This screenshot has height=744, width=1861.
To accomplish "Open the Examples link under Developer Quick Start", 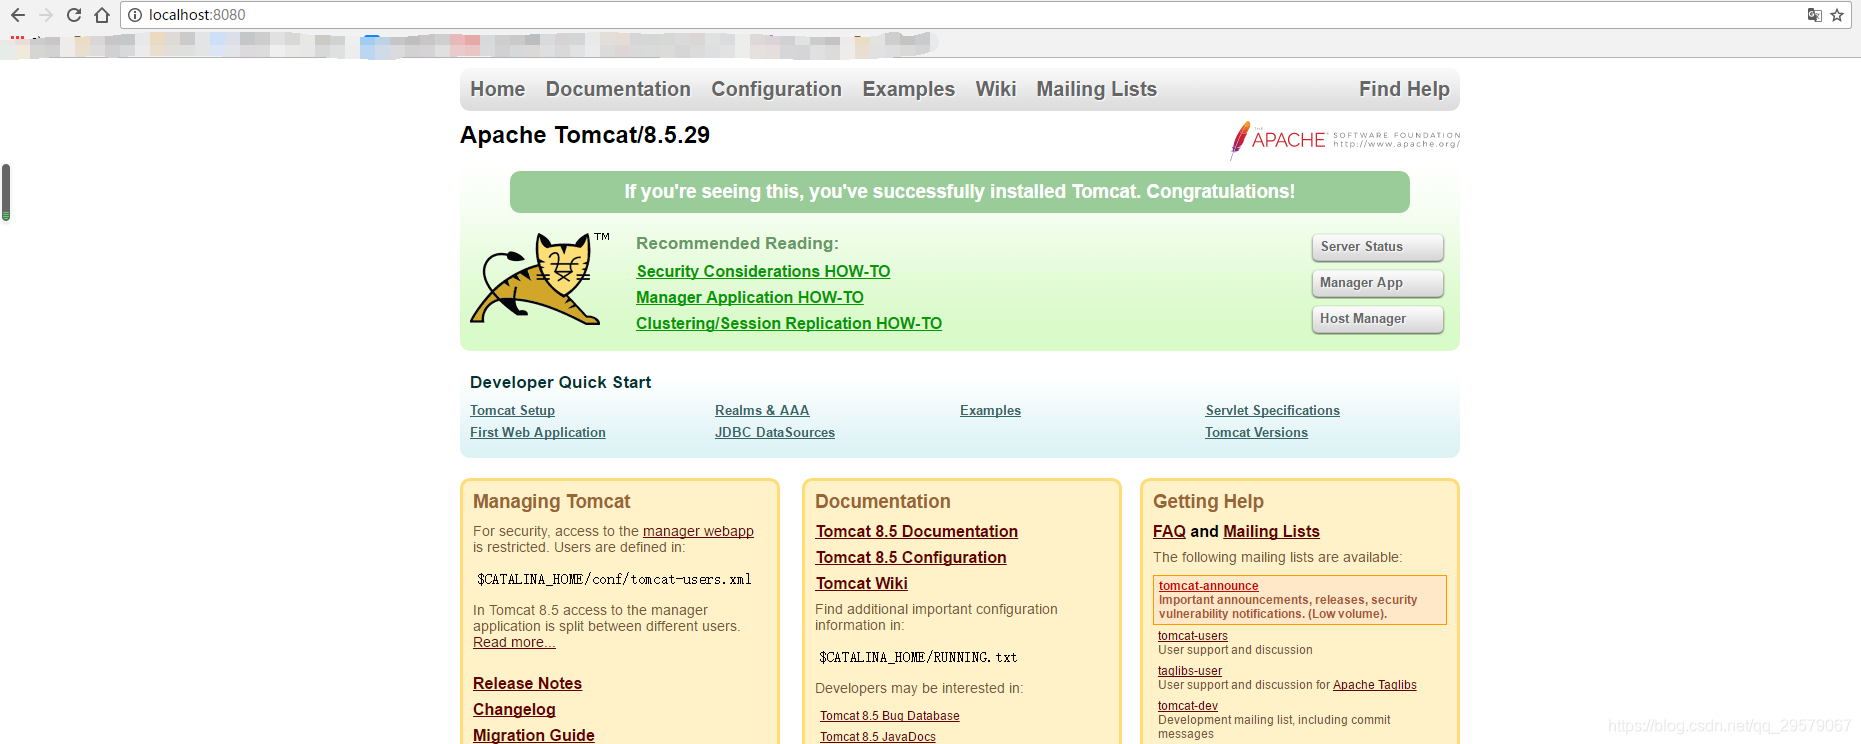I will click(x=990, y=411).
